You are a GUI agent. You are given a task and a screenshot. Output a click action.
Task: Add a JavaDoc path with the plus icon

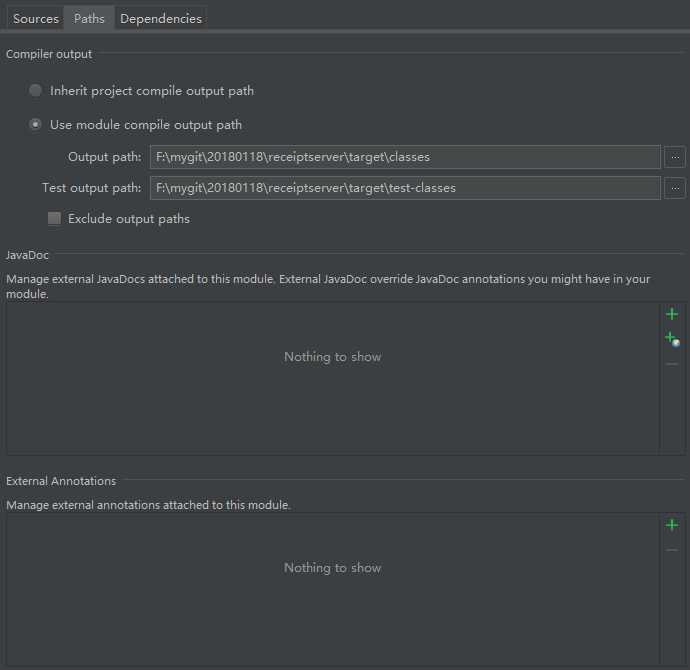672,314
